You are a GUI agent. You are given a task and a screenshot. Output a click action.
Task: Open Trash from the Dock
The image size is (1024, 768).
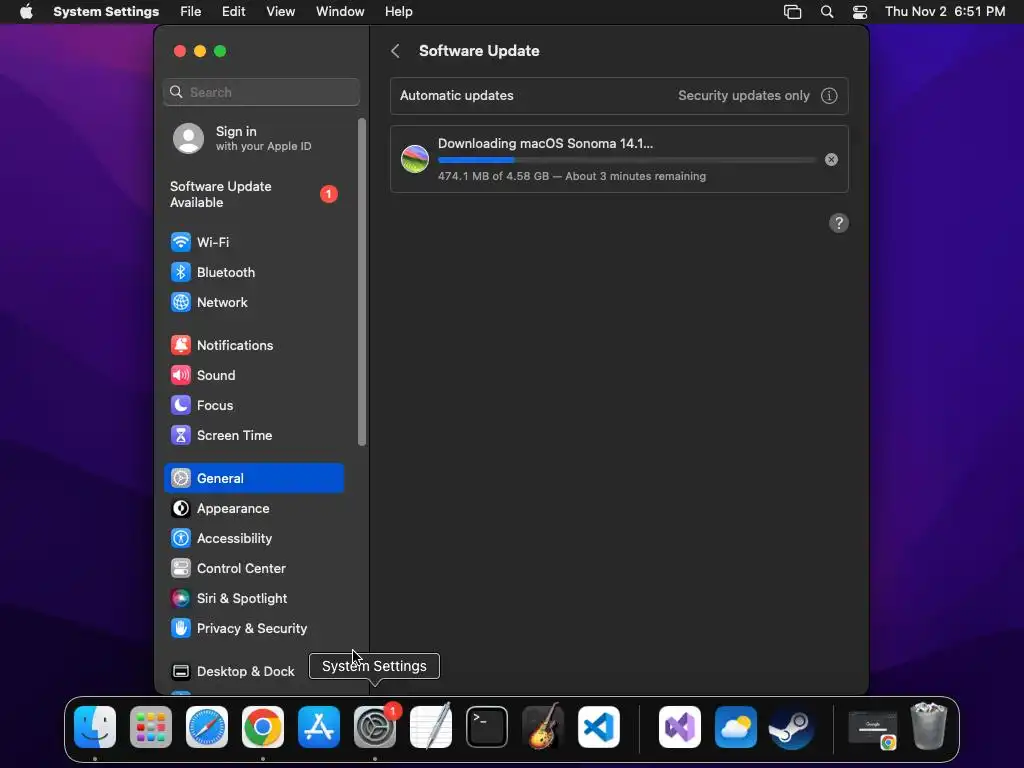point(929,726)
